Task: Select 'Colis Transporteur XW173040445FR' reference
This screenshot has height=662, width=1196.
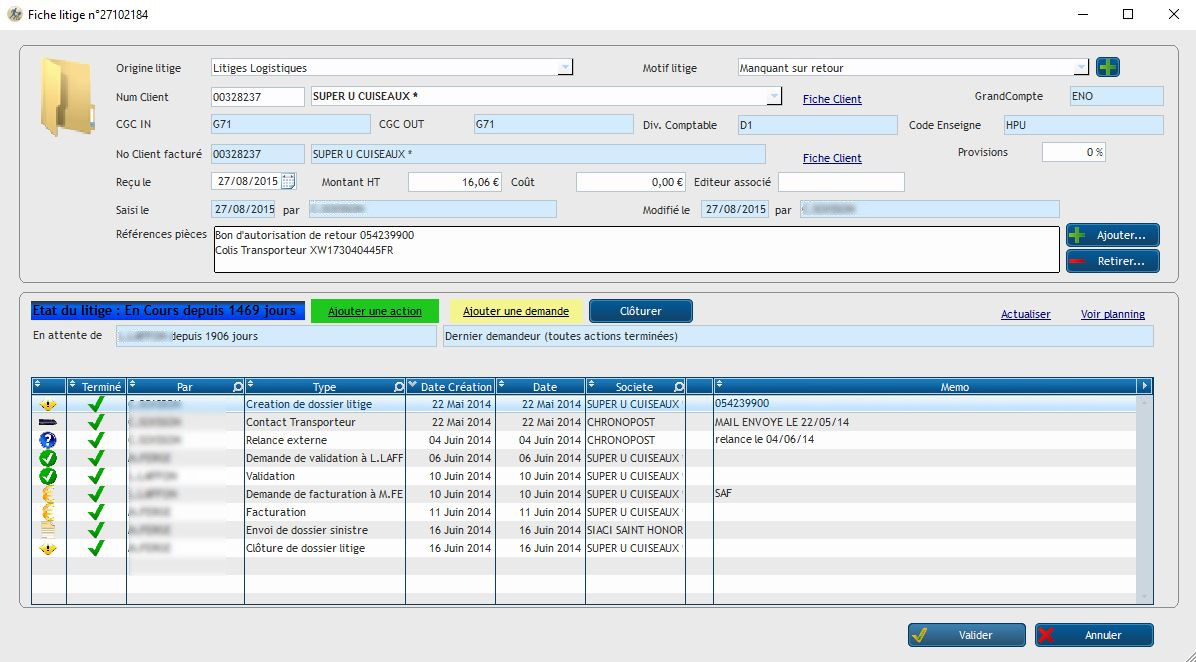Action: [x=304, y=250]
